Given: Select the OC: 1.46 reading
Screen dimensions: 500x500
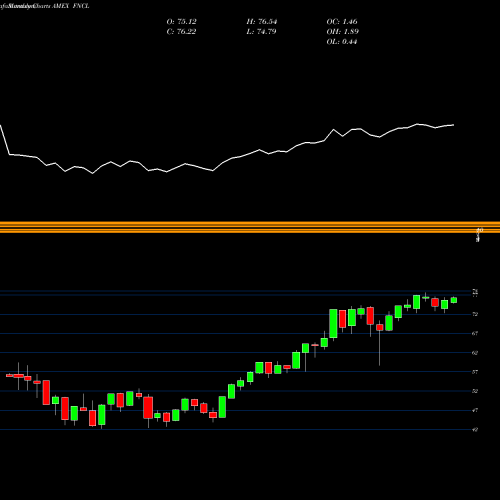Looking at the screenshot, I should point(342,22).
